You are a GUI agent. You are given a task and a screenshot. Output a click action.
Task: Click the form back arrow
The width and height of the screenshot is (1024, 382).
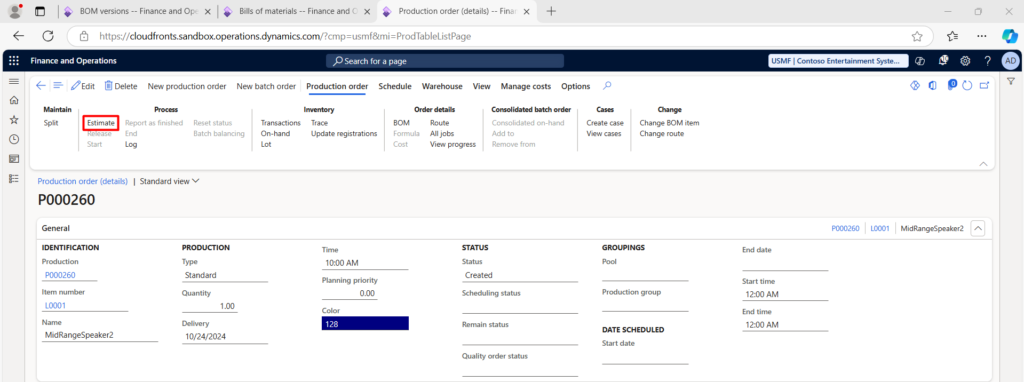[x=41, y=86]
